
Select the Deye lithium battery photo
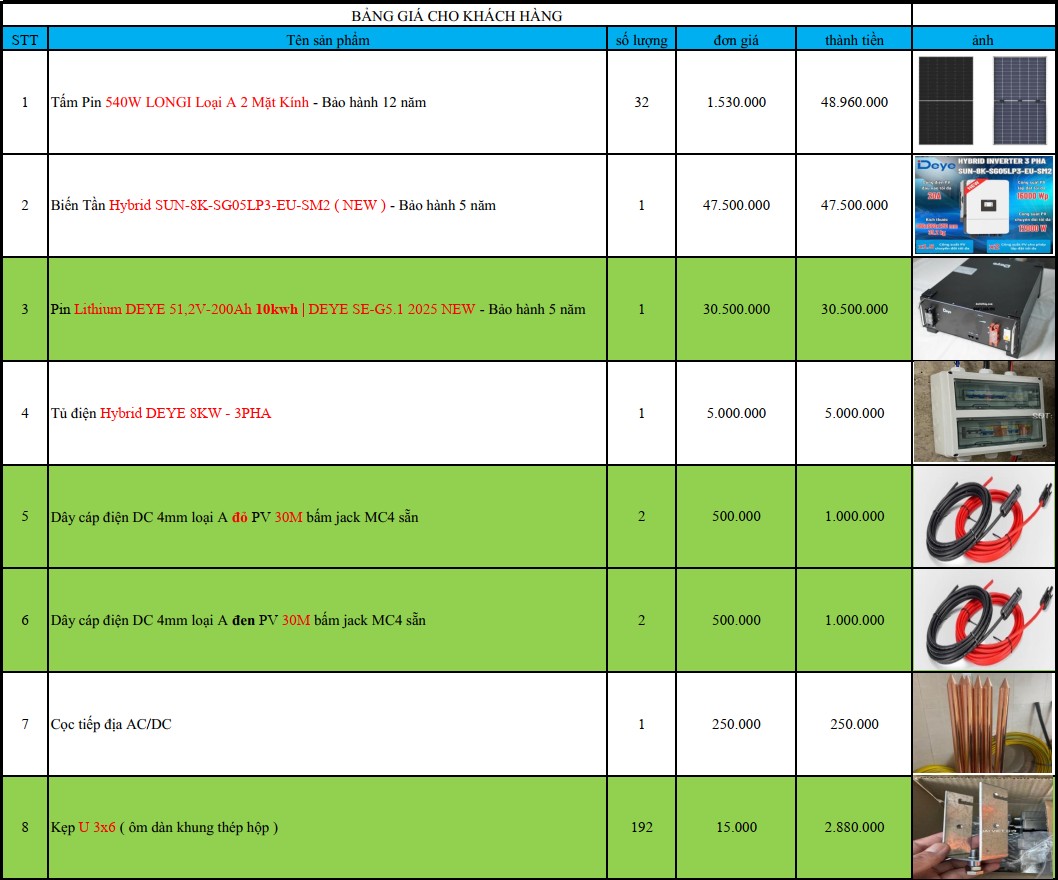(984, 309)
